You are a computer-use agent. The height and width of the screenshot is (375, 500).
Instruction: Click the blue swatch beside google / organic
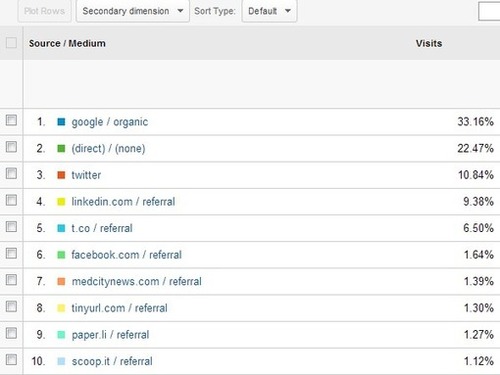point(61,122)
